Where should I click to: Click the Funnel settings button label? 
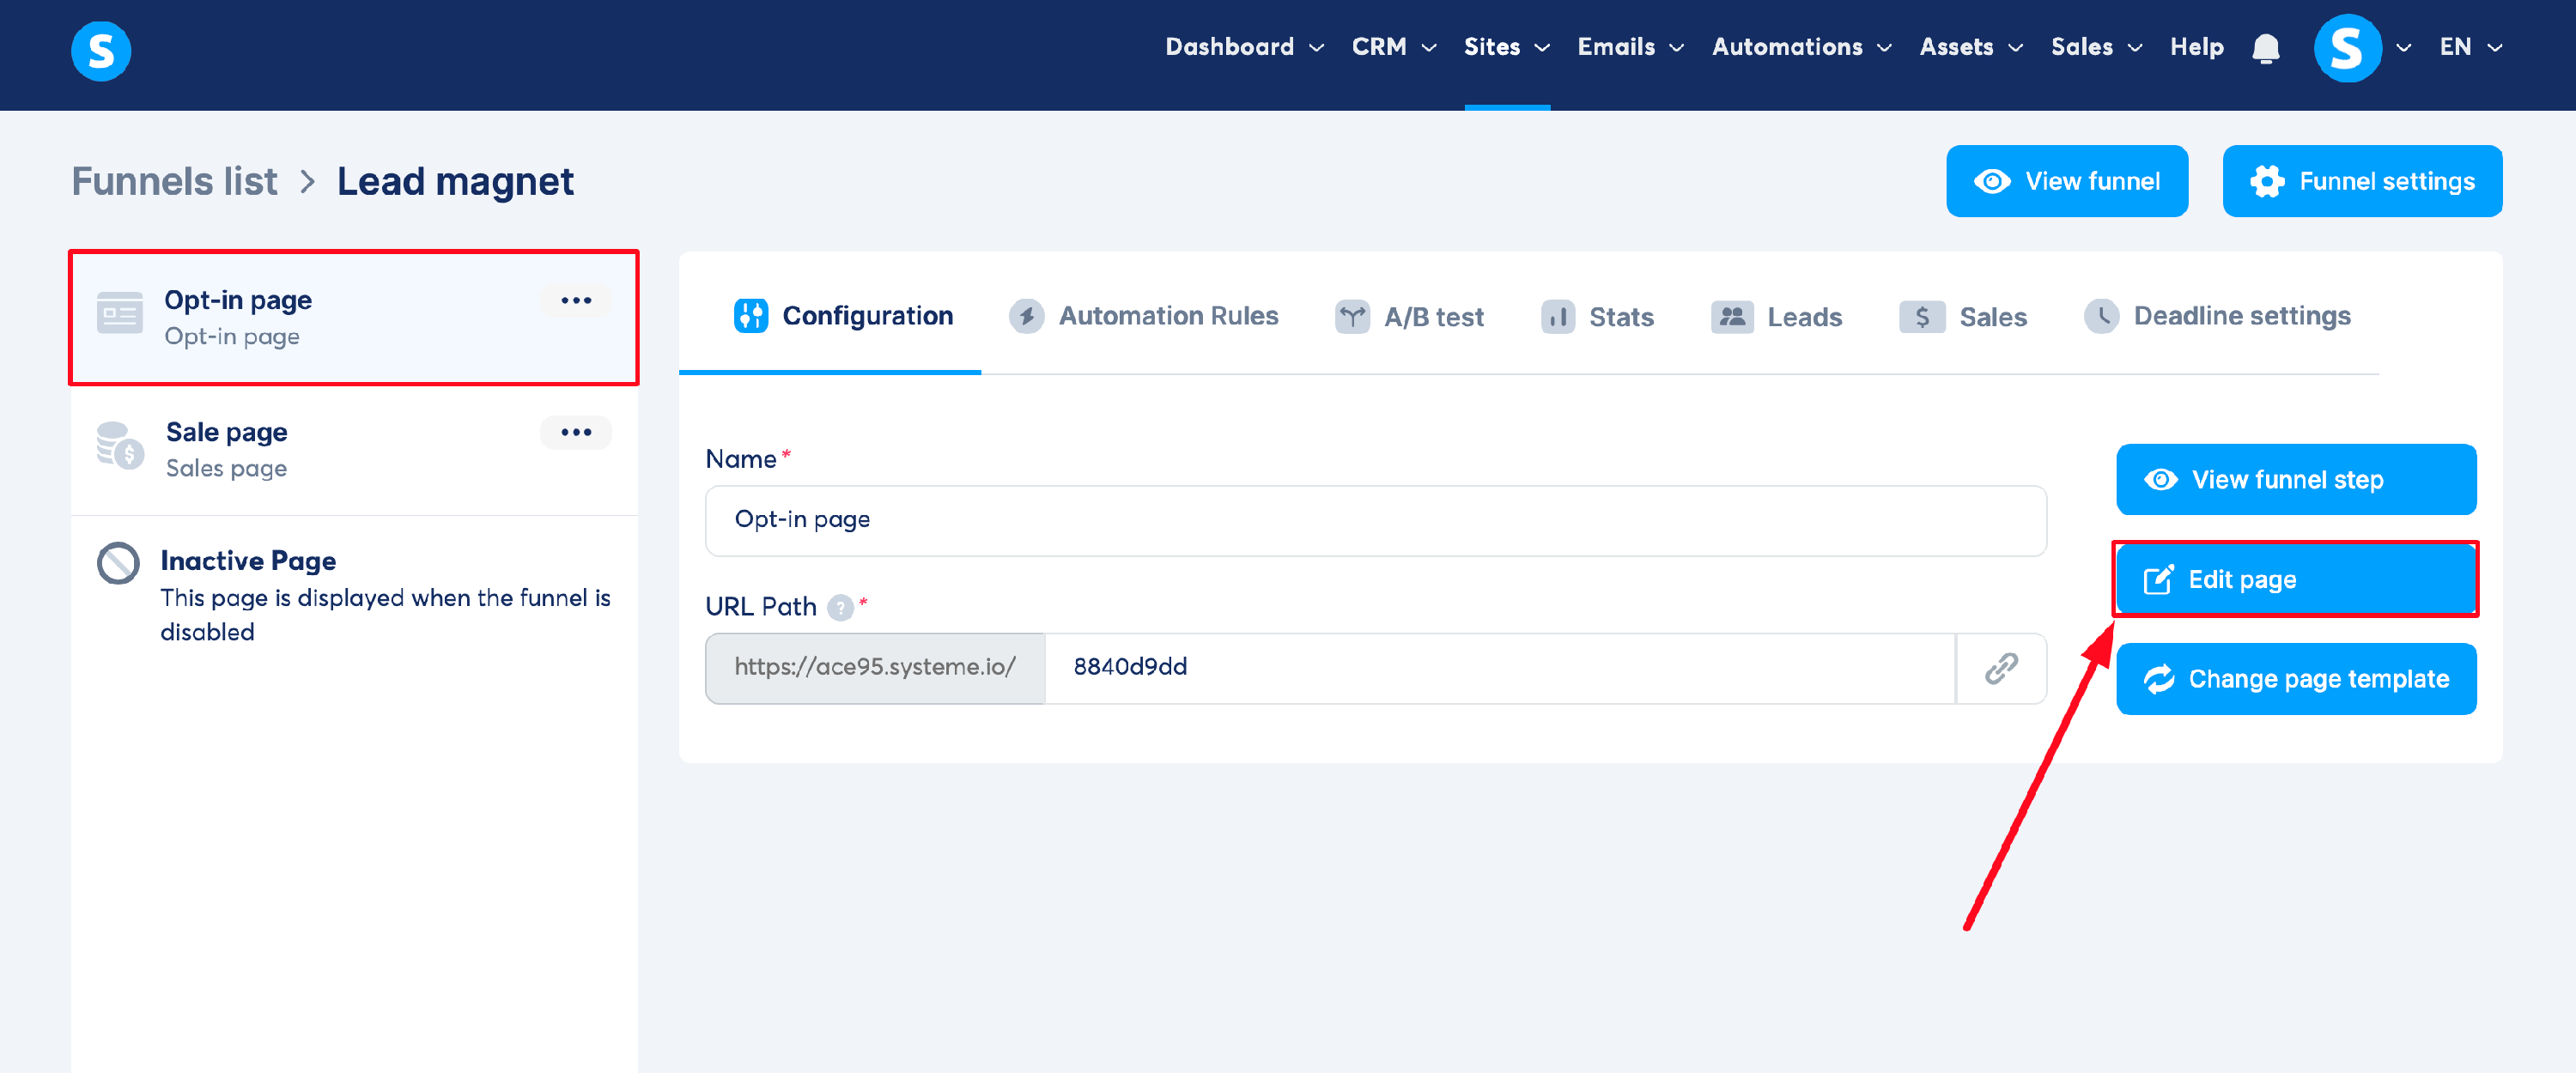[x=2387, y=181]
